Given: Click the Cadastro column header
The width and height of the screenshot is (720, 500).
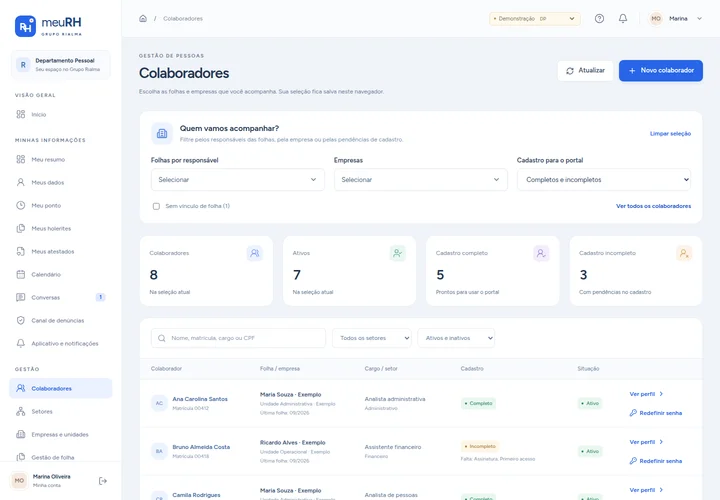Looking at the screenshot, I should [x=472, y=369].
